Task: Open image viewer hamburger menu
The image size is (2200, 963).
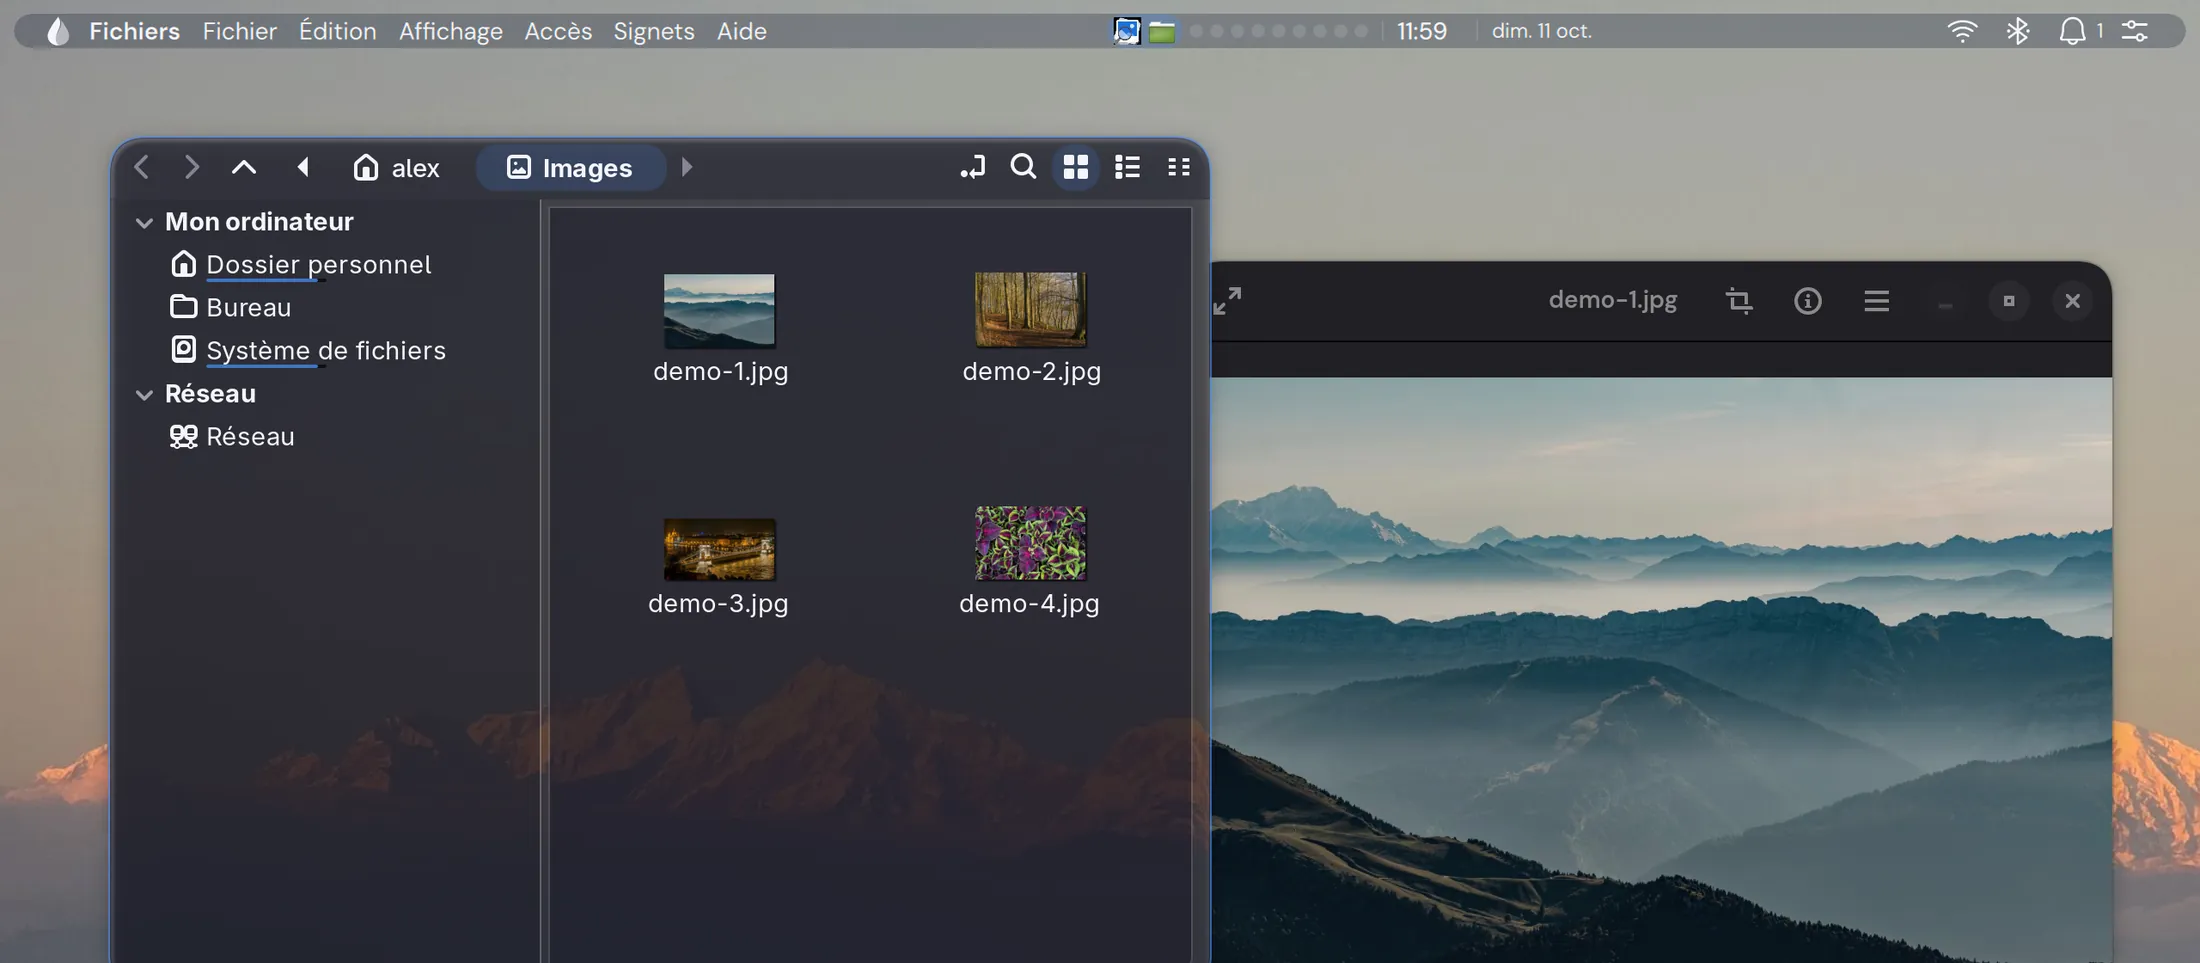Action: (1876, 301)
